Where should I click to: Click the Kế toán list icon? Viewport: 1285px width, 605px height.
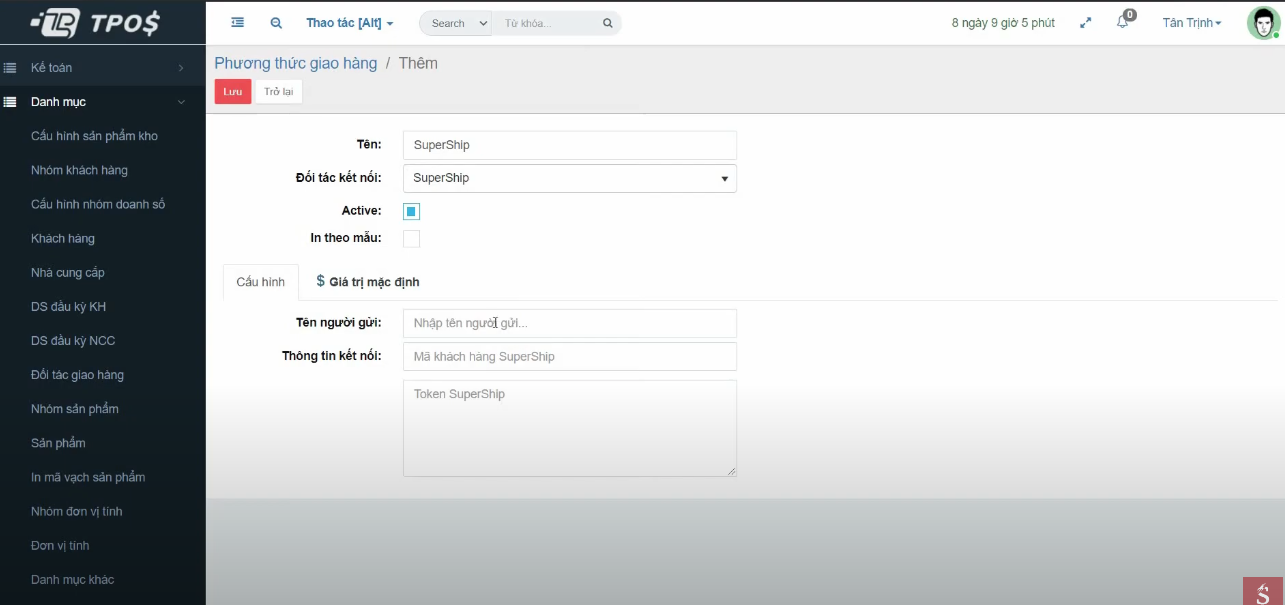[x=10, y=68]
